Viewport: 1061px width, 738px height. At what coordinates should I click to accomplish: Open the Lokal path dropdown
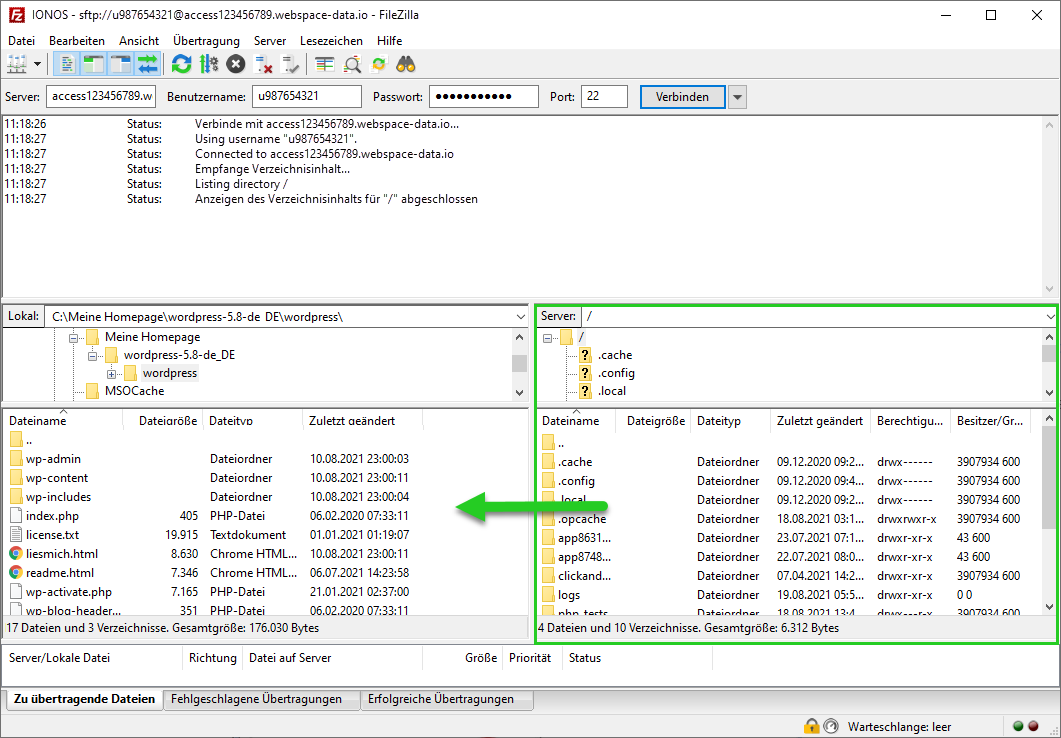520,317
